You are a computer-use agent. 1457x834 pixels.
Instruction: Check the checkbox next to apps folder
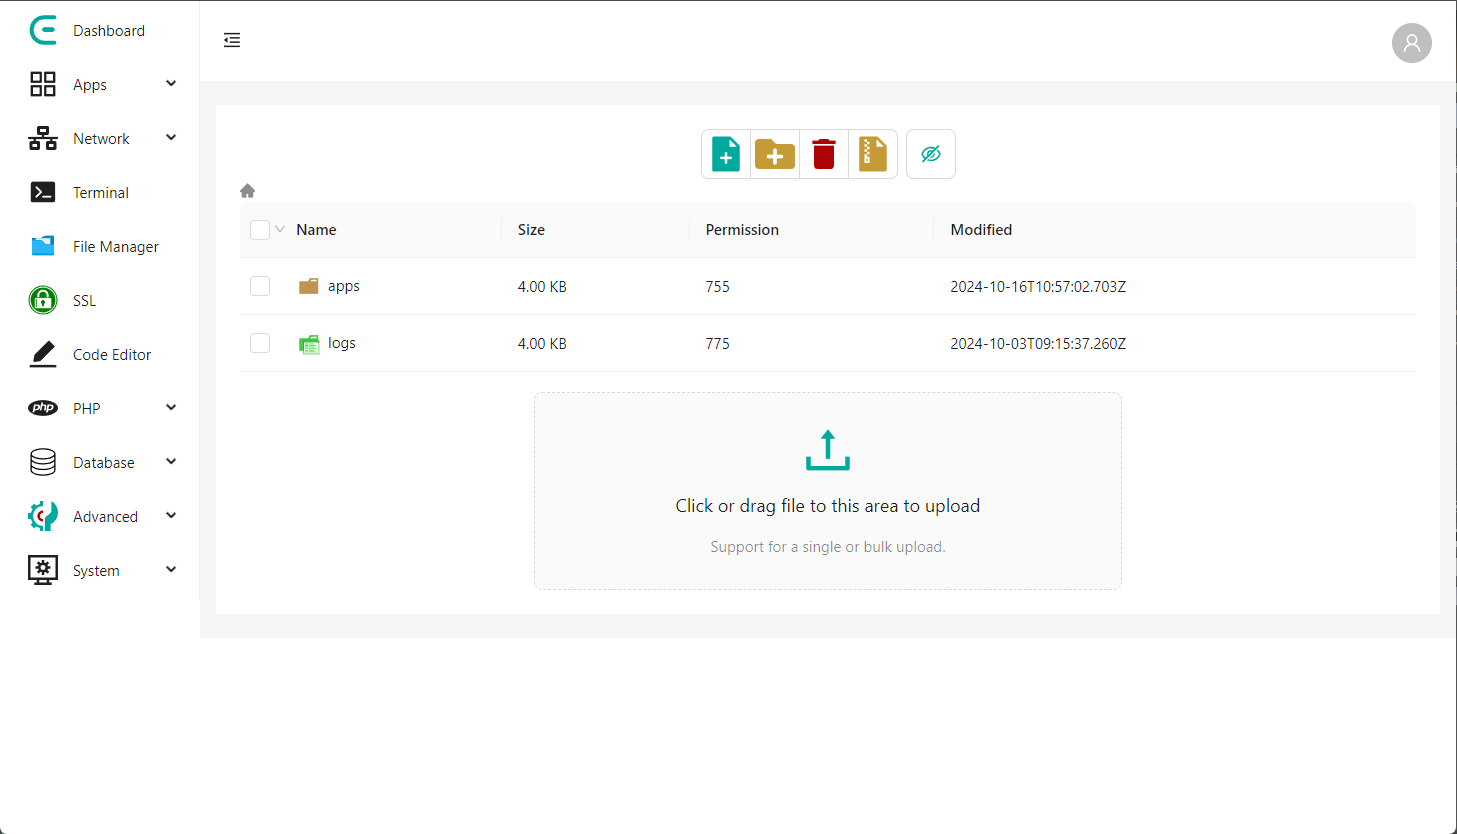(259, 285)
